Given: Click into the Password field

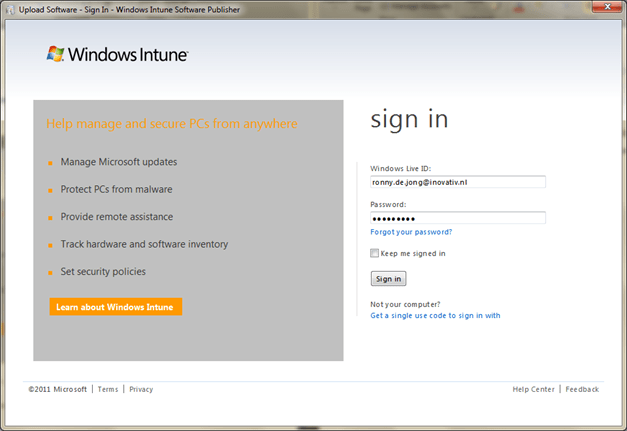Looking at the screenshot, I should click(x=457, y=217).
